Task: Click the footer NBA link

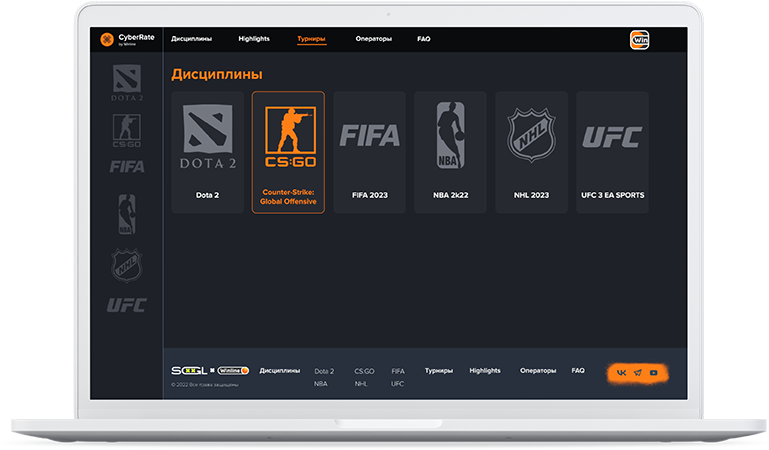Action: click(x=321, y=384)
